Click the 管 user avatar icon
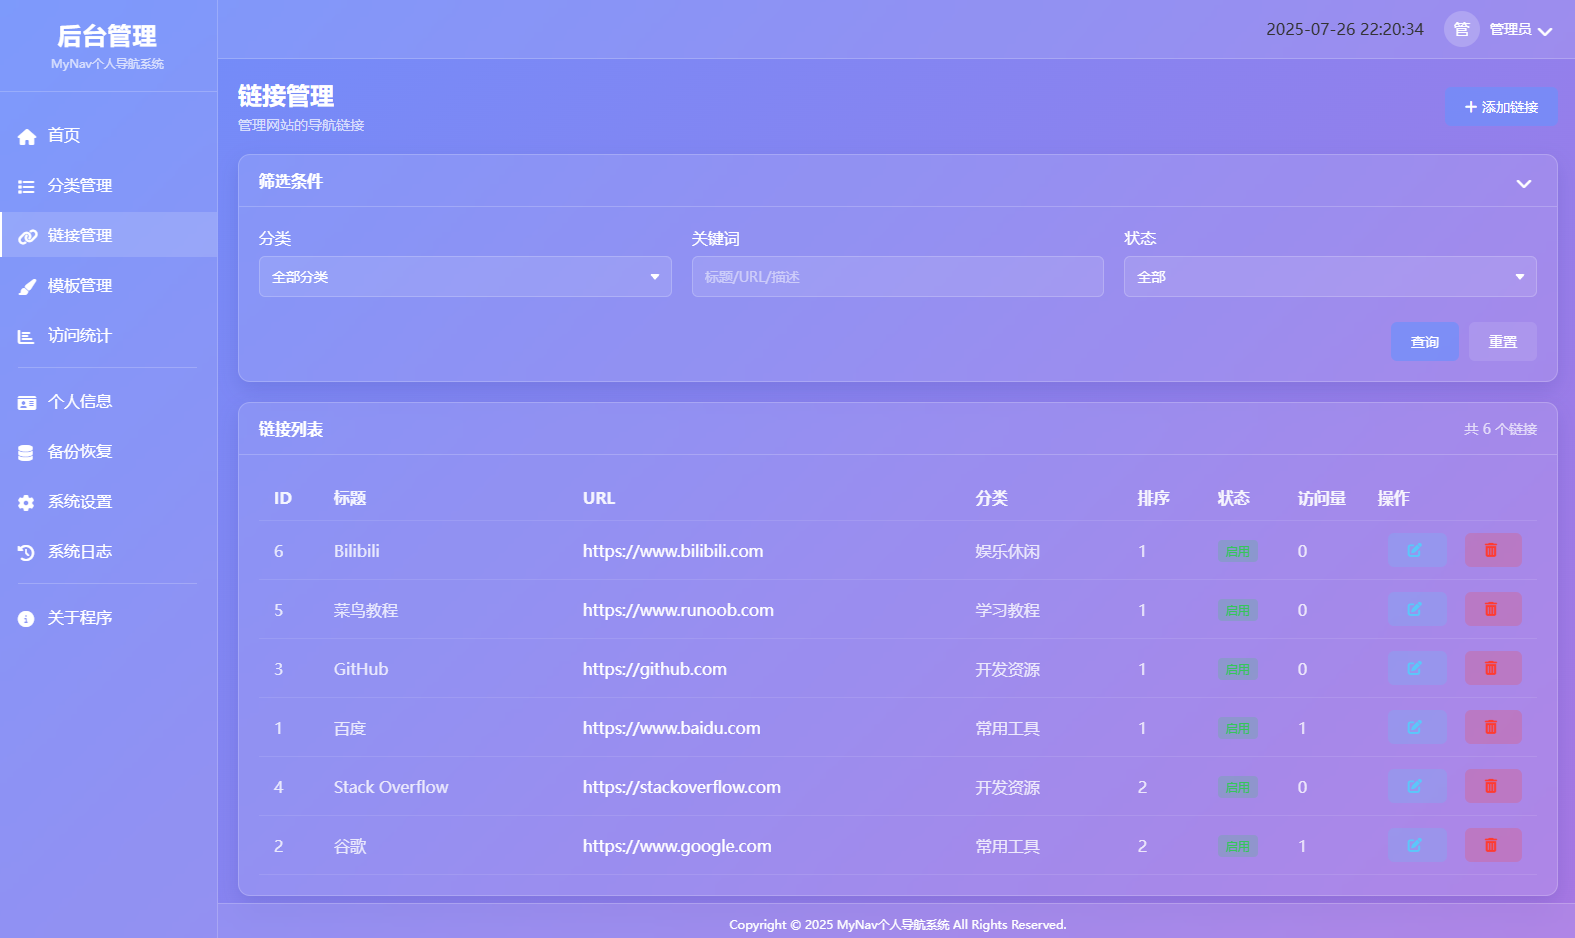 coord(1461,29)
